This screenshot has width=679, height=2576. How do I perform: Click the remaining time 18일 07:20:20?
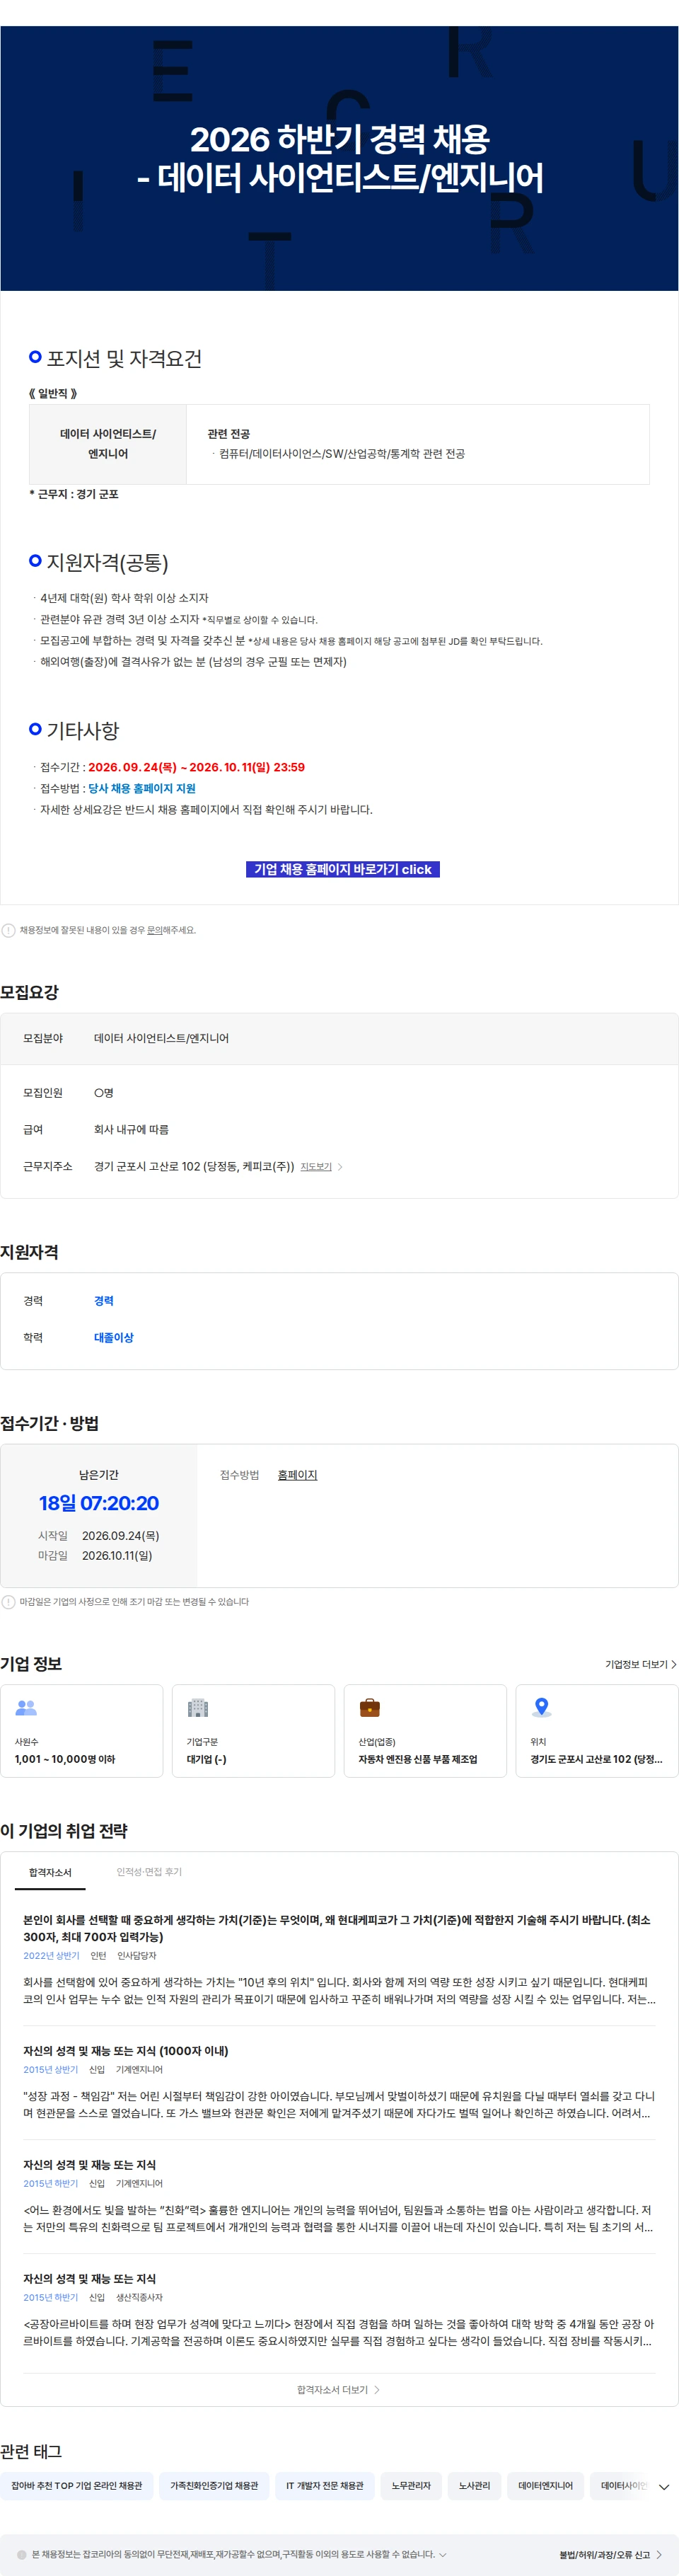tap(99, 1503)
